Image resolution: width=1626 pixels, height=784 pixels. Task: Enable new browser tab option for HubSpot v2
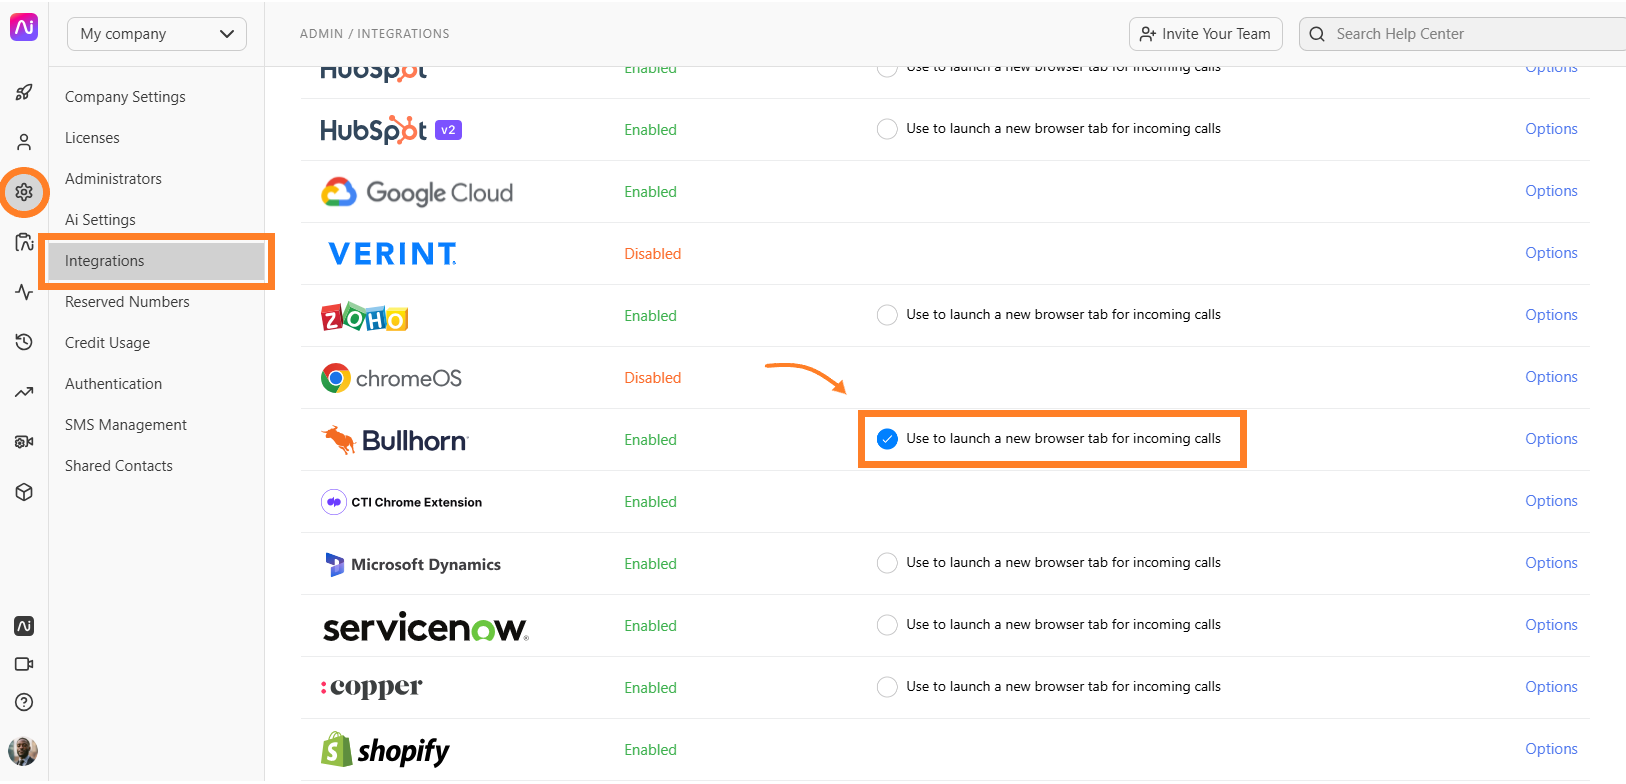(887, 129)
